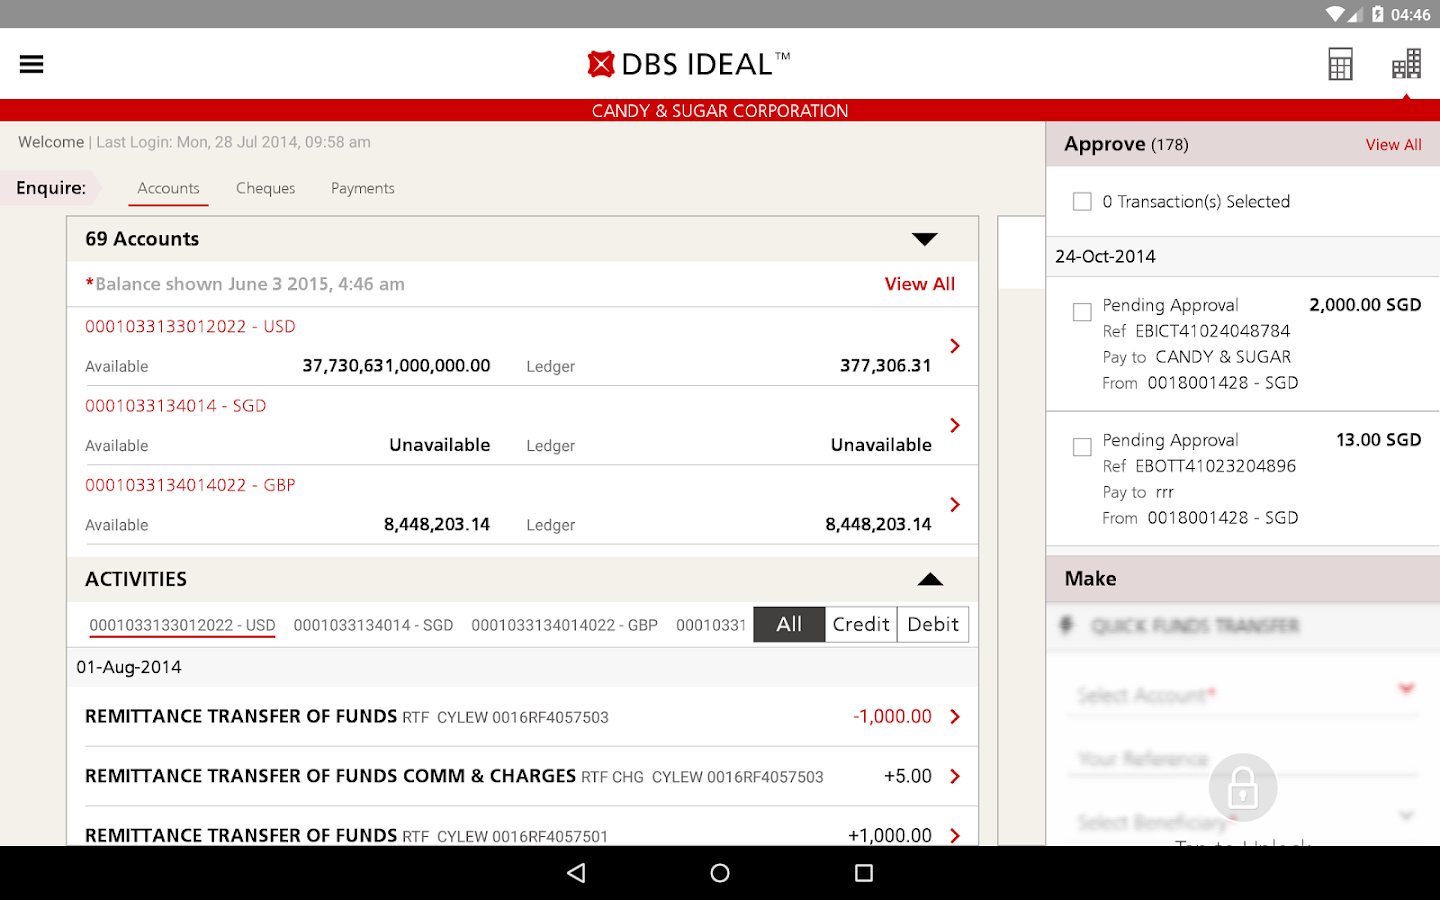This screenshot has width=1440, height=900.
Task: Tap the DBS IDEAL logo
Action: [689, 64]
